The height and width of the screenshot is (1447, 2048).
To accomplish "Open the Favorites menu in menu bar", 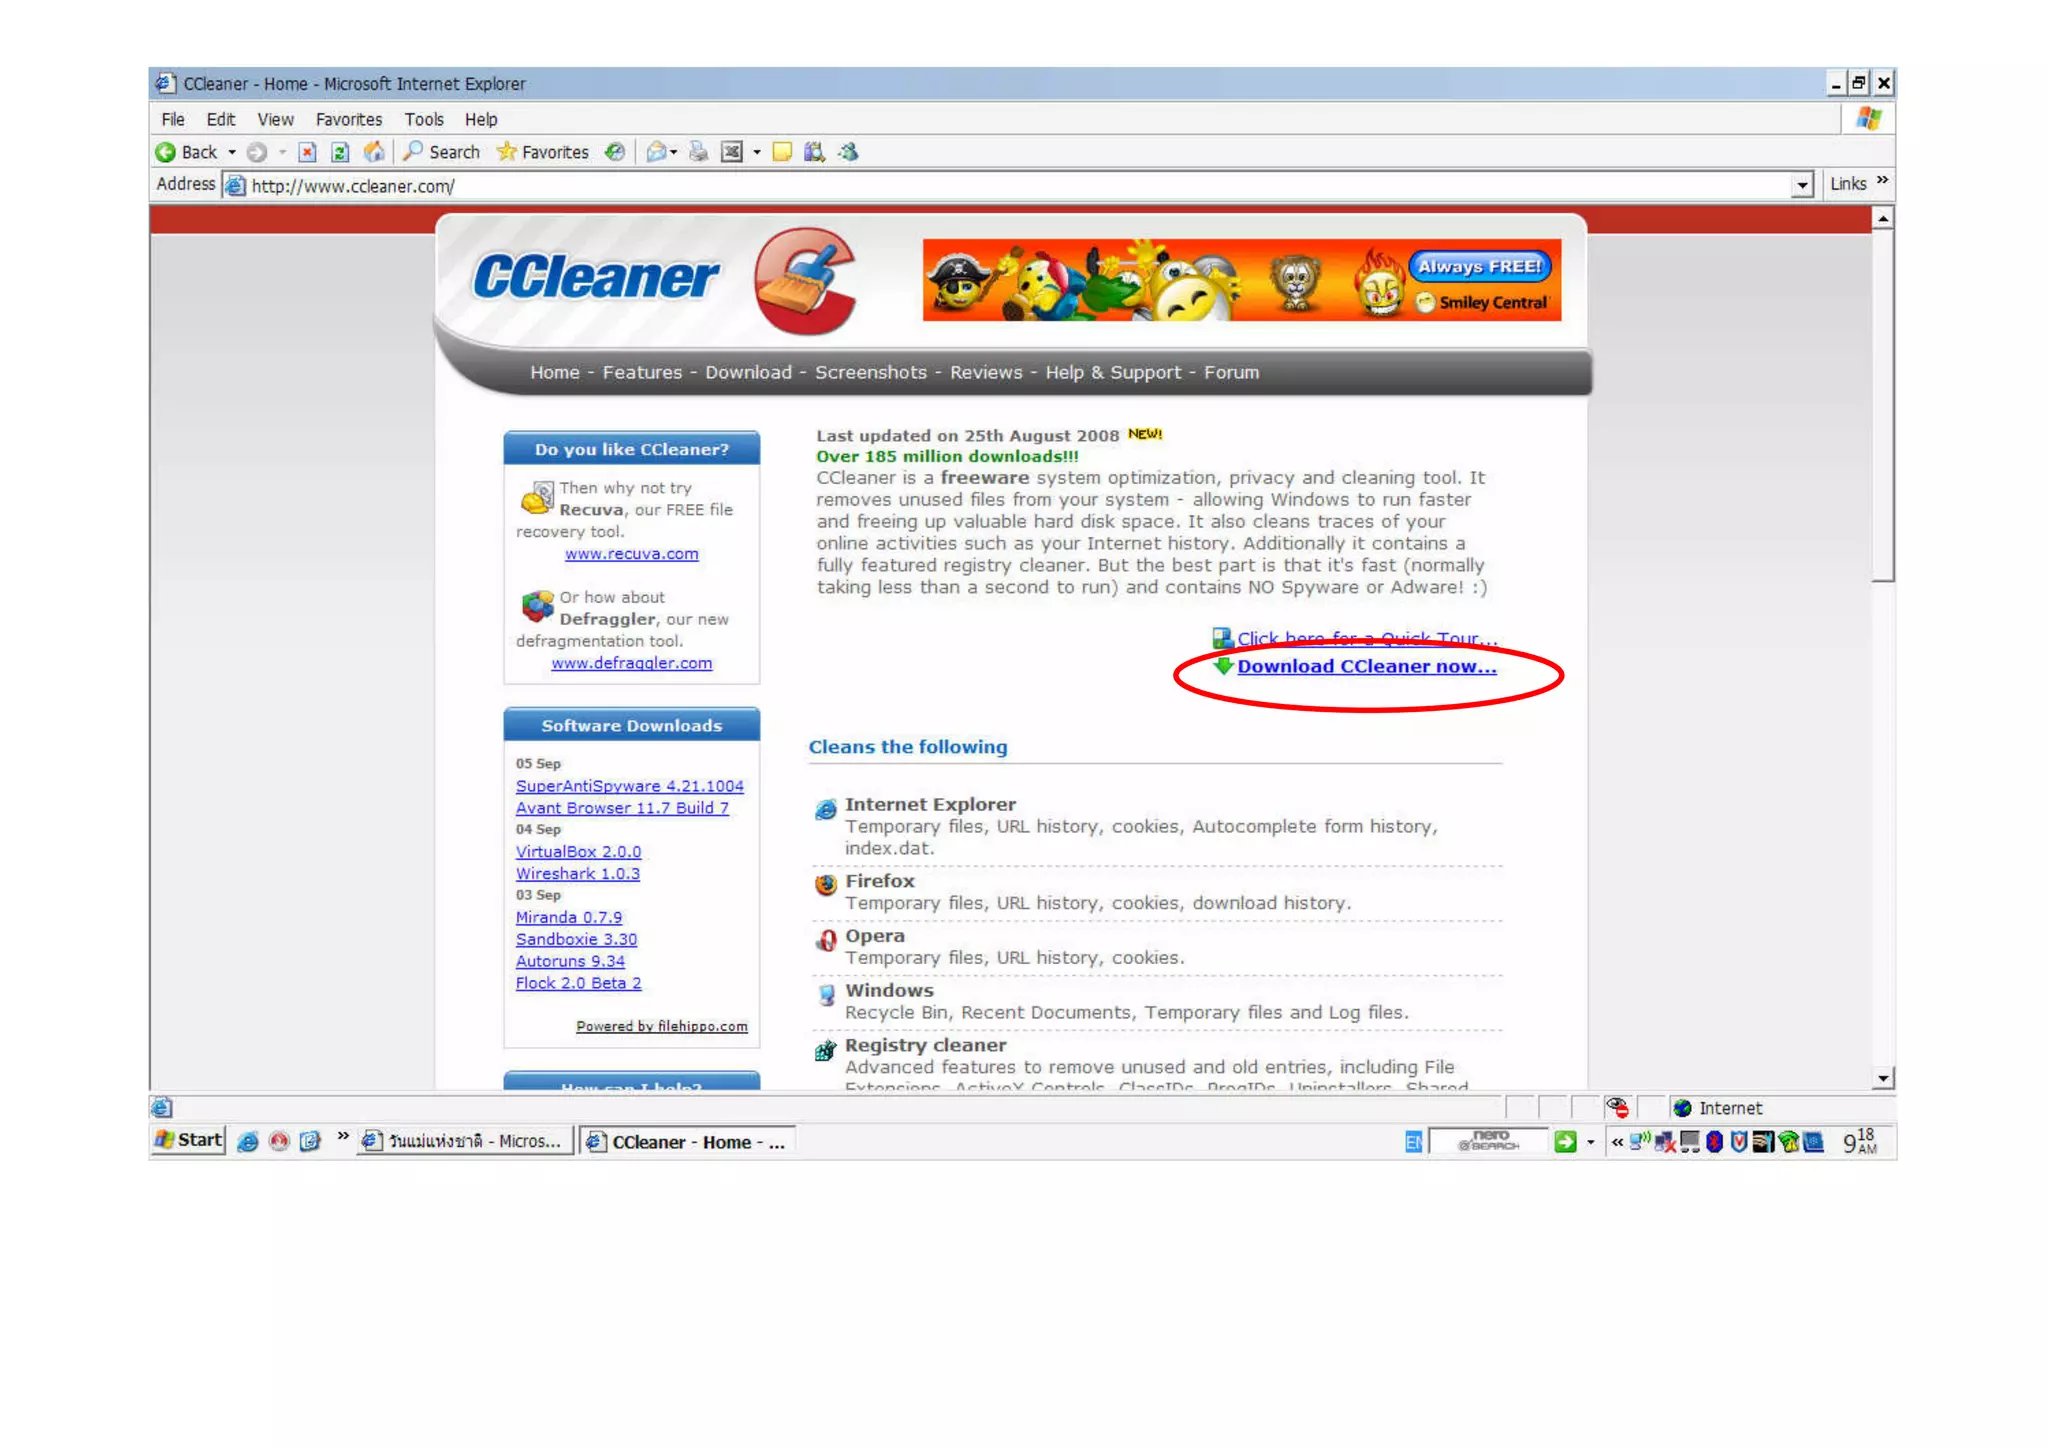I will [x=348, y=119].
